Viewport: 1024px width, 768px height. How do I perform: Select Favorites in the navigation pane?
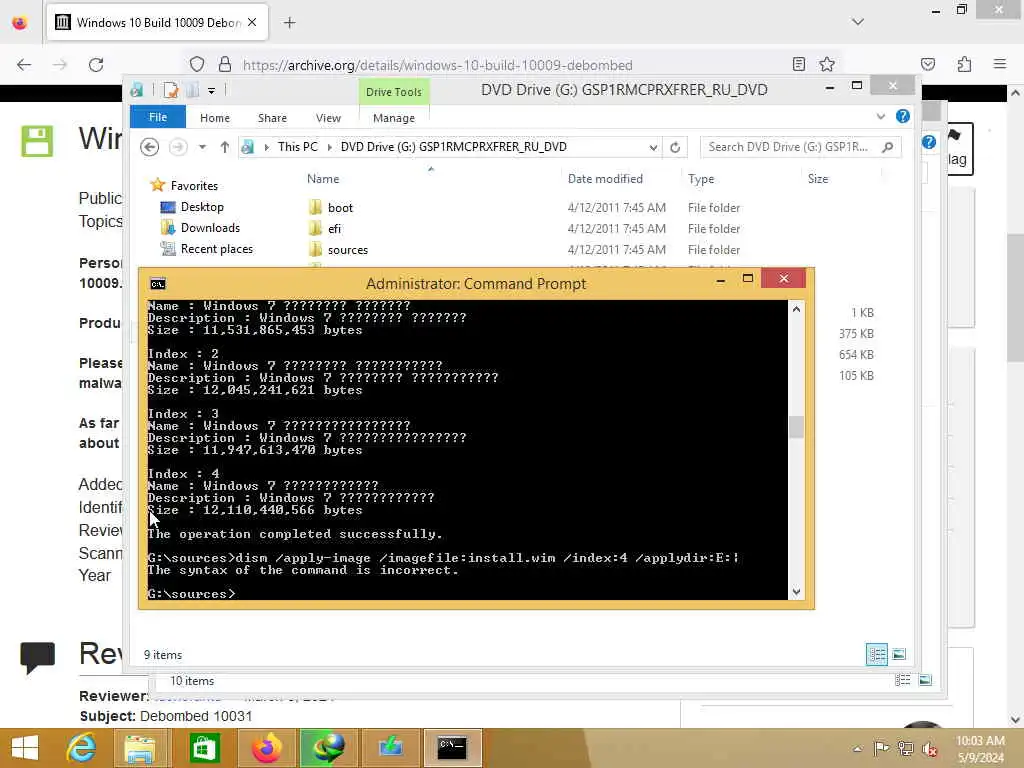point(194,185)
